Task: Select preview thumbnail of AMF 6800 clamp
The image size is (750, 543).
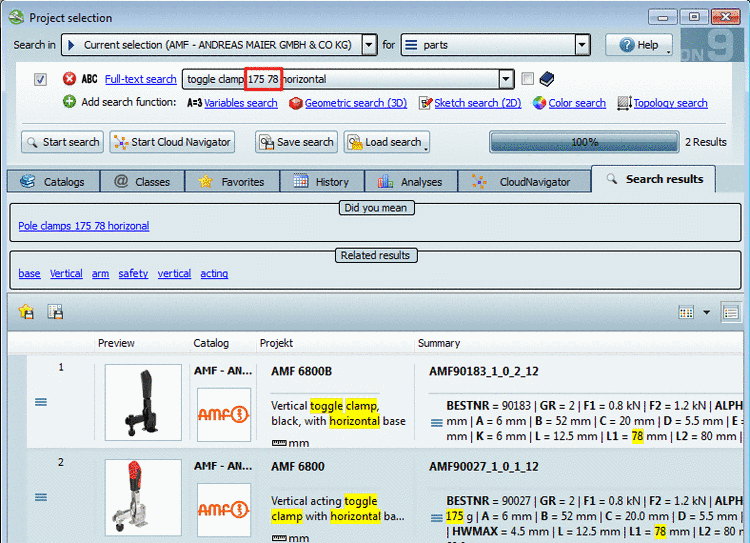Action: point(143,498)
